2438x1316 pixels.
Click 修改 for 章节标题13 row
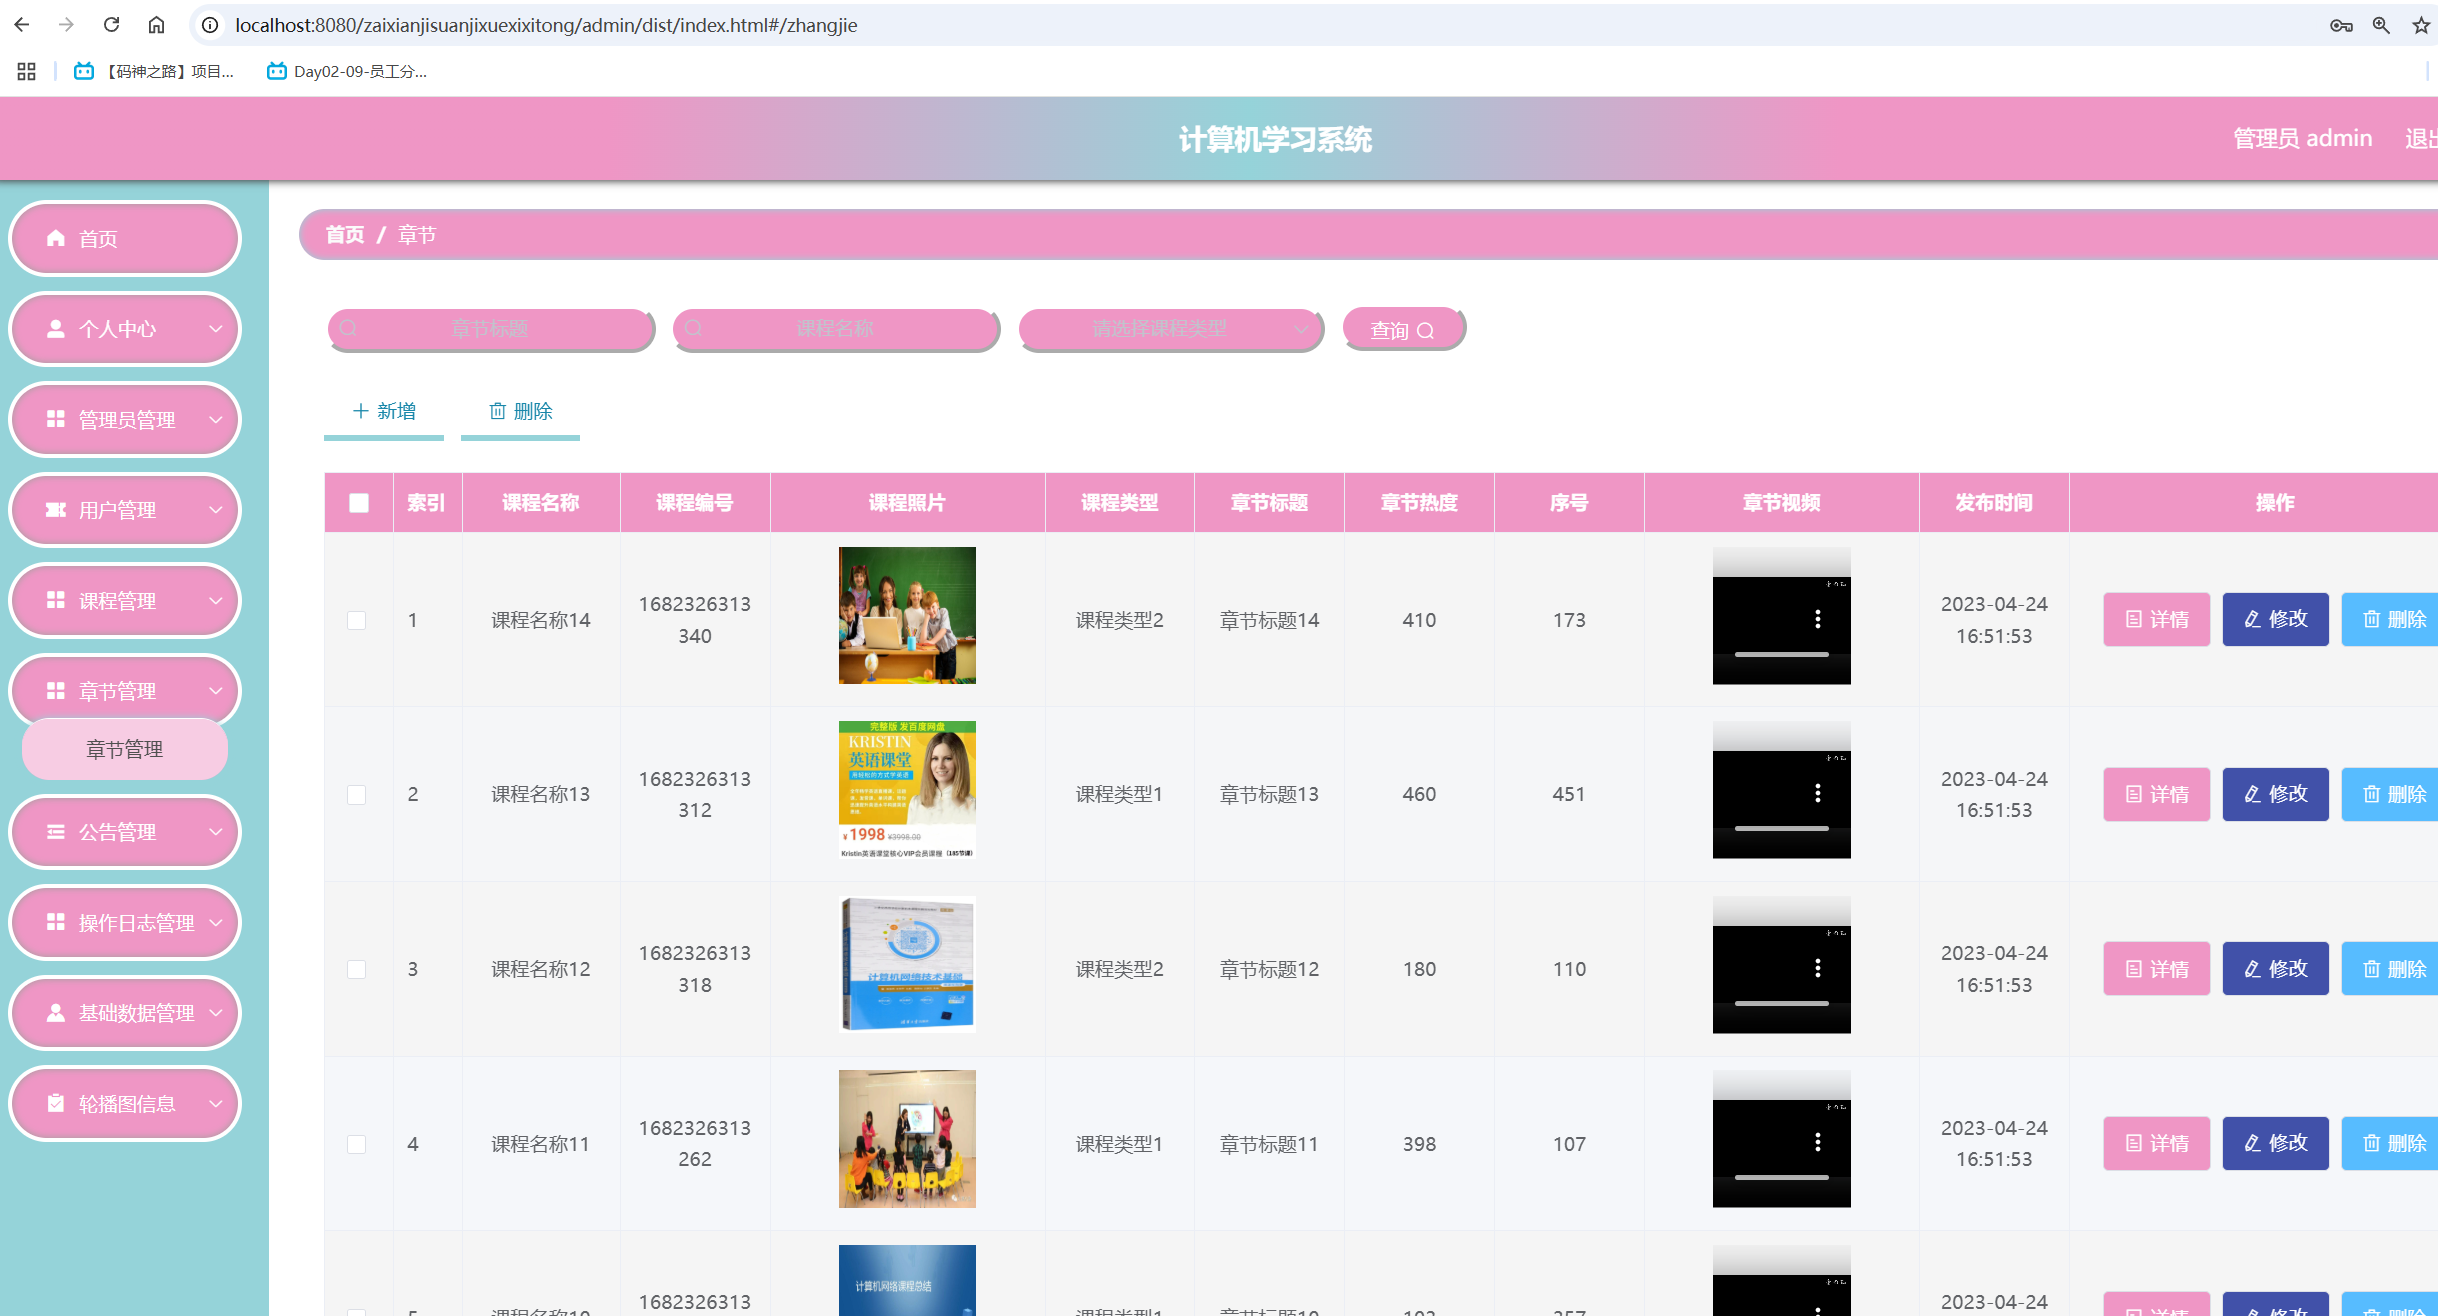2275,794
